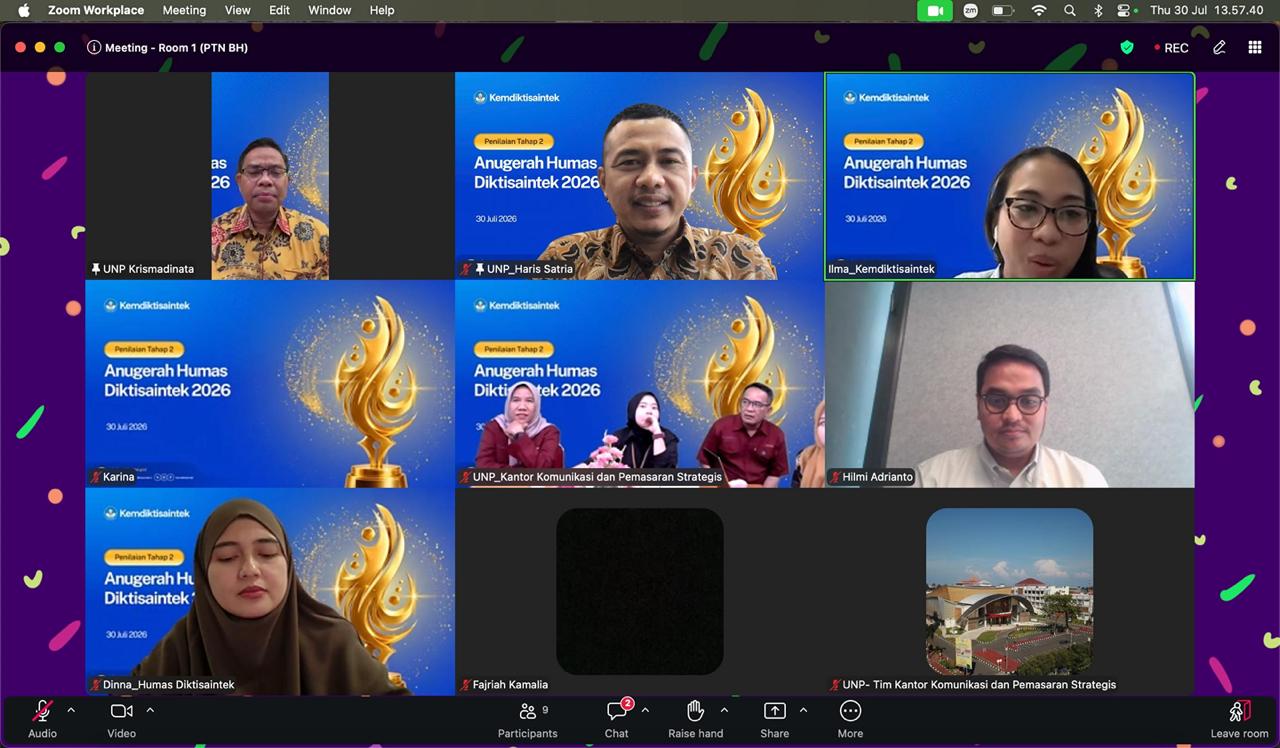Click muted mic icon beside UNP_Haris Satria
1280x748 pixels.
(465, 269)
